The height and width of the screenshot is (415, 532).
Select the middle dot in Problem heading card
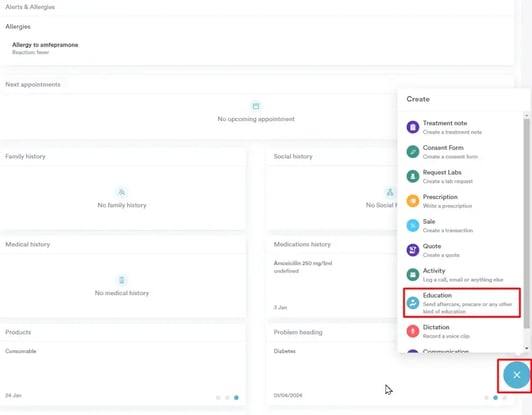(495, 398)
